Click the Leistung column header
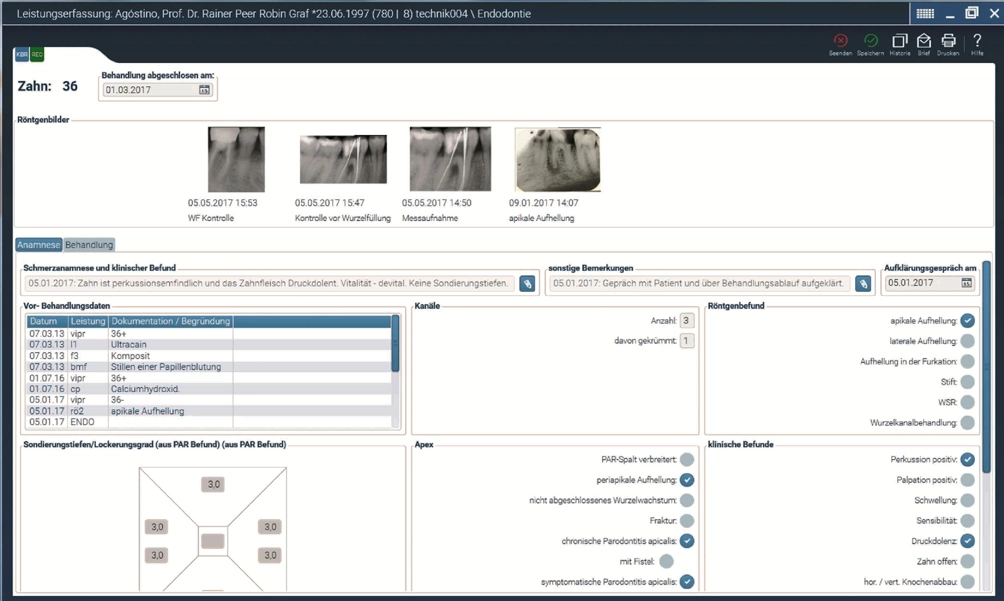The image size is (1004, 601). 88,321
